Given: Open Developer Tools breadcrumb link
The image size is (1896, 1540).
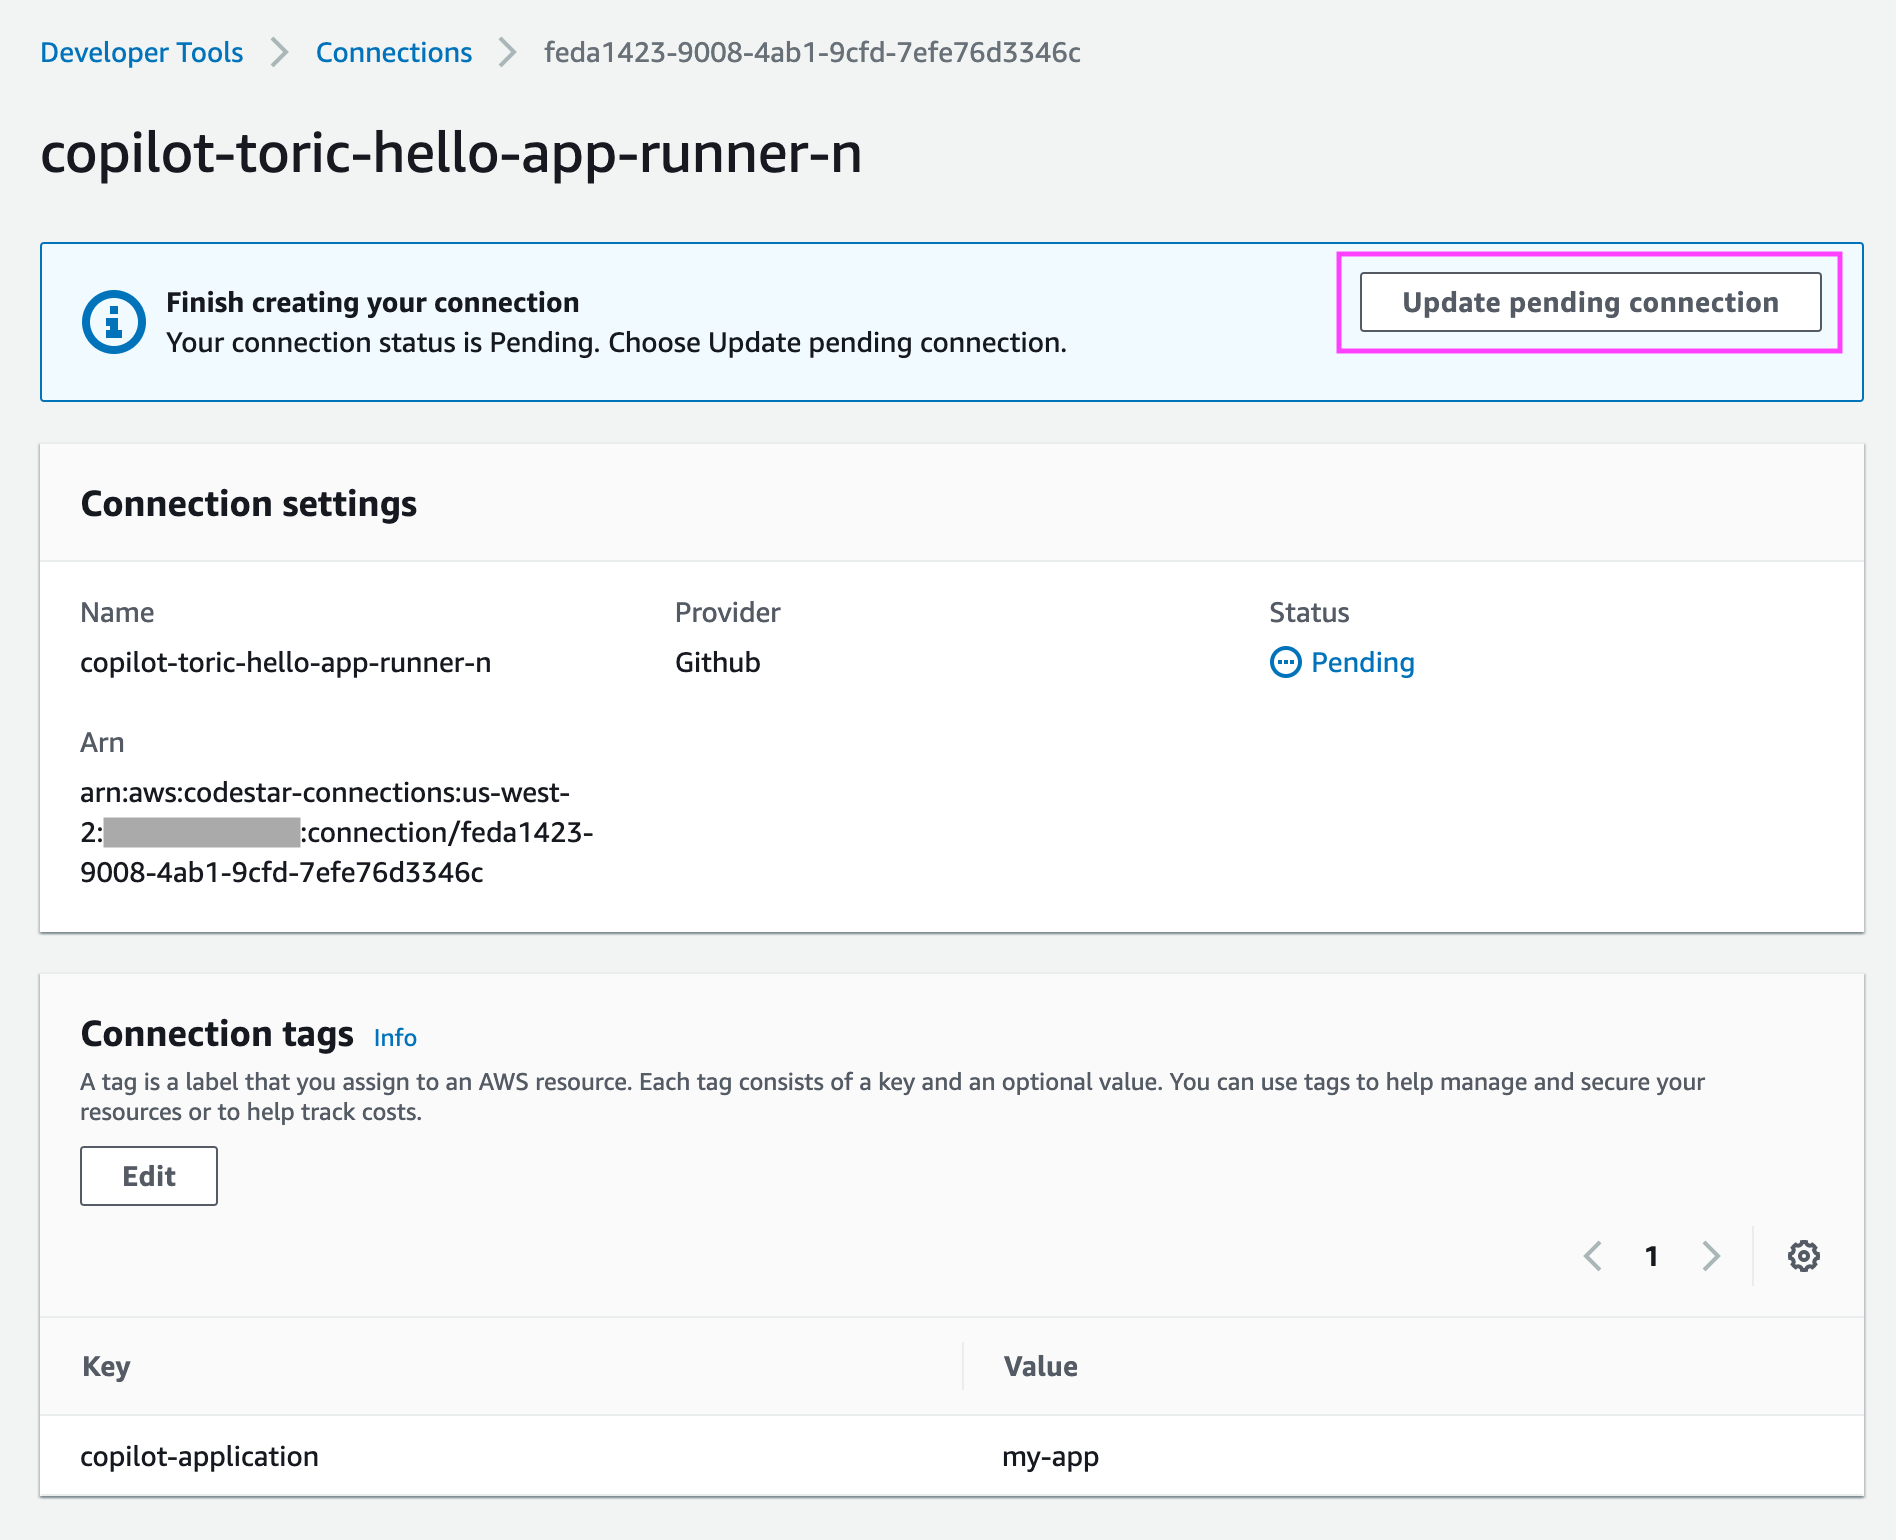Looking at the screenshot, I should pyautogui.click(x=141, y=52).
